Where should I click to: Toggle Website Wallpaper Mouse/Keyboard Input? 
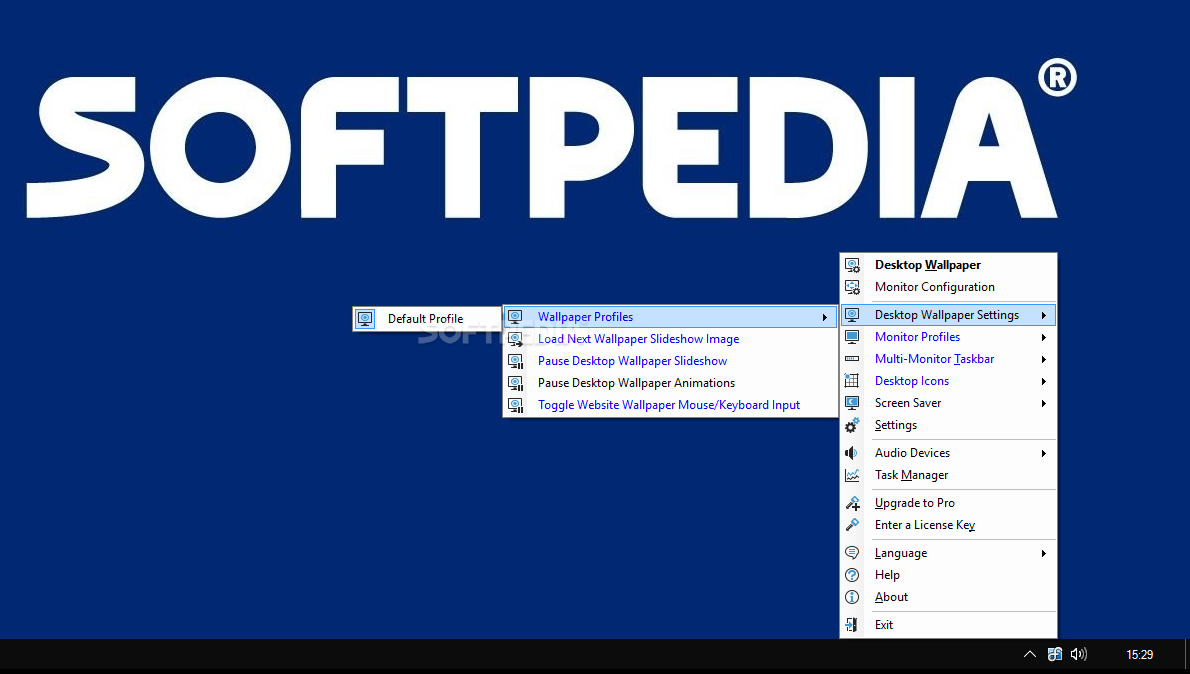(670, 405)
